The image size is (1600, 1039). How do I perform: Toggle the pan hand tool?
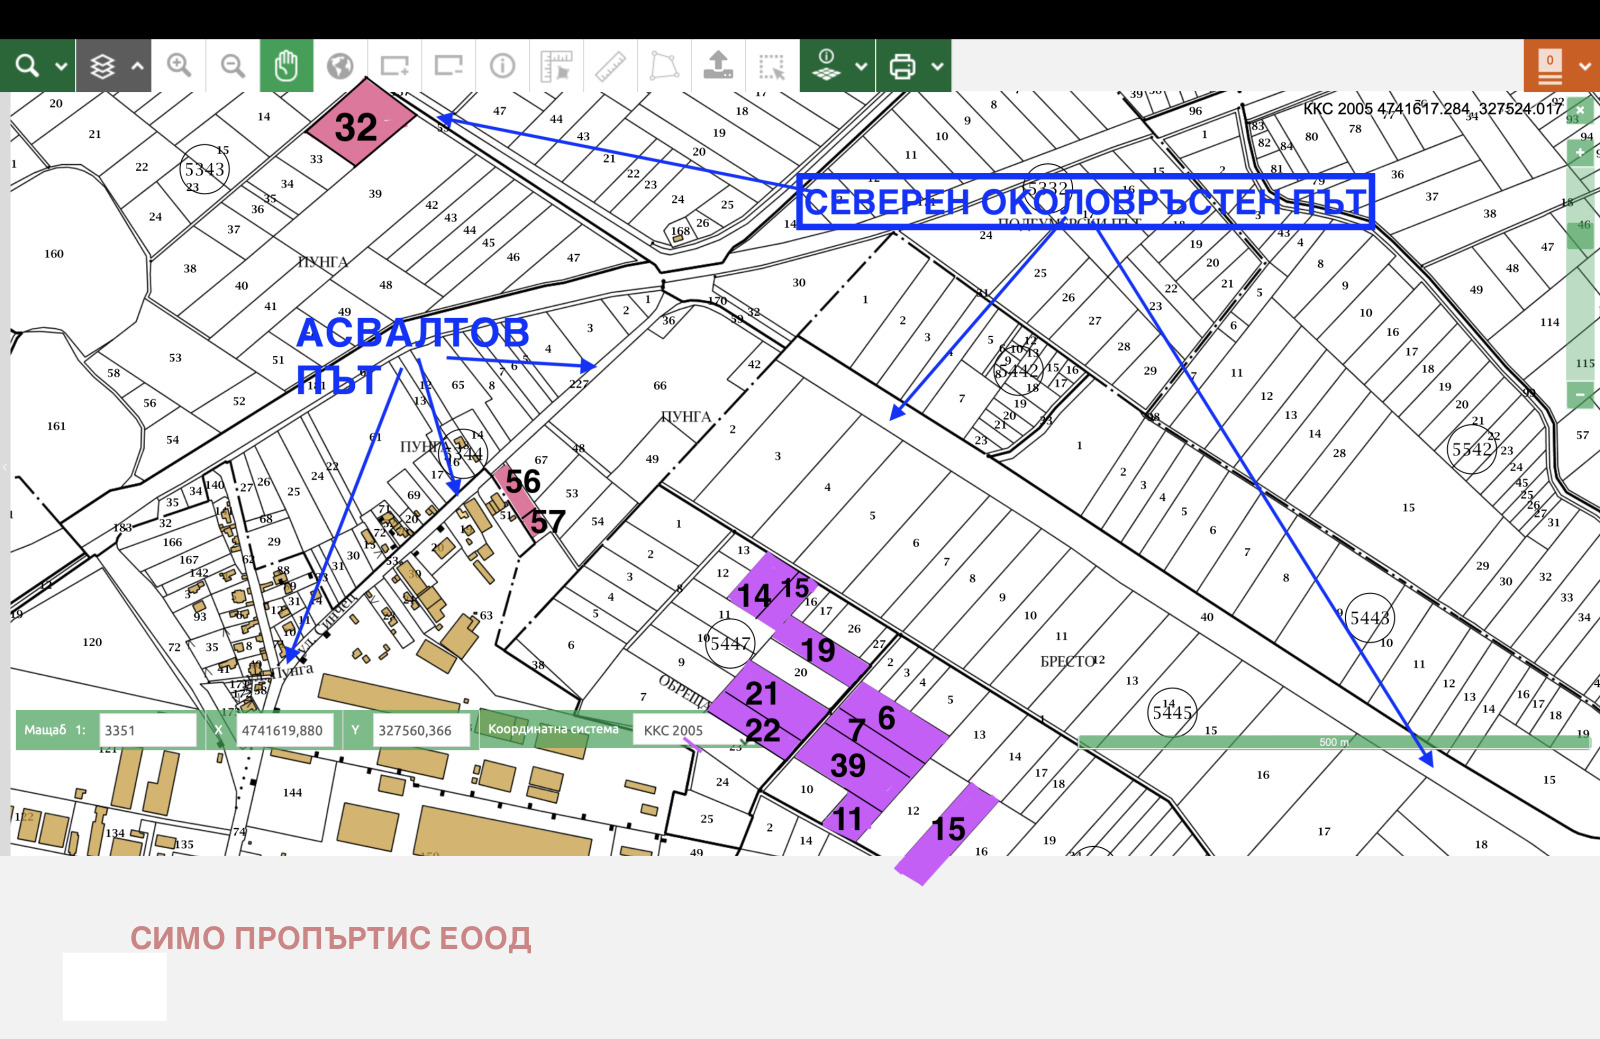pyautogui.click(x=286, y=66)
